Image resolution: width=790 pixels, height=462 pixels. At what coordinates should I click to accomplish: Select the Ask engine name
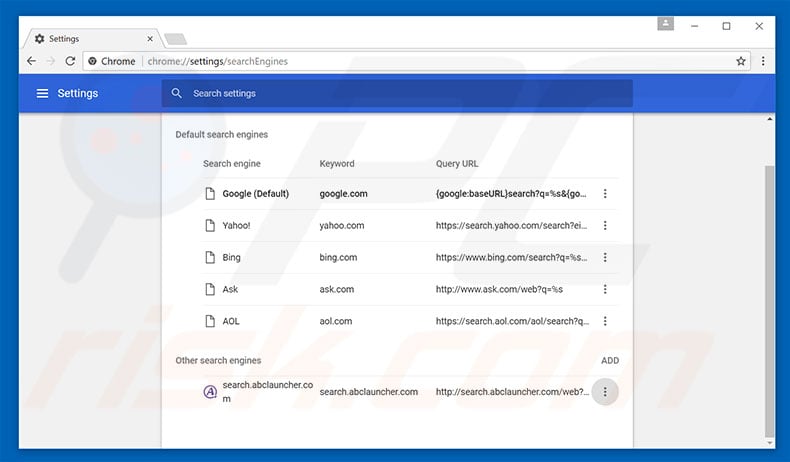[x=230, y=289]
